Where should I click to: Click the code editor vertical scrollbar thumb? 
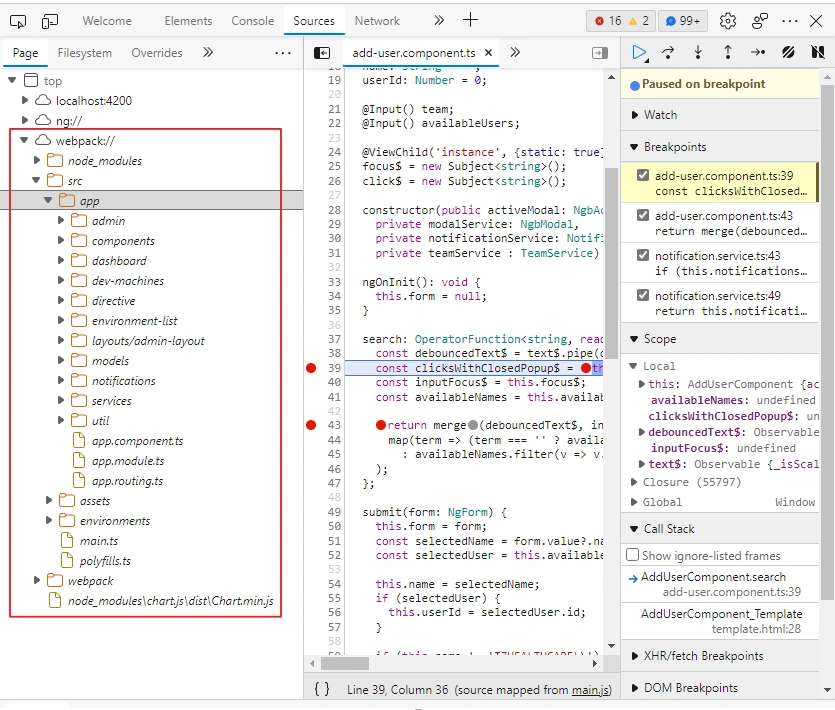point(611,263)
